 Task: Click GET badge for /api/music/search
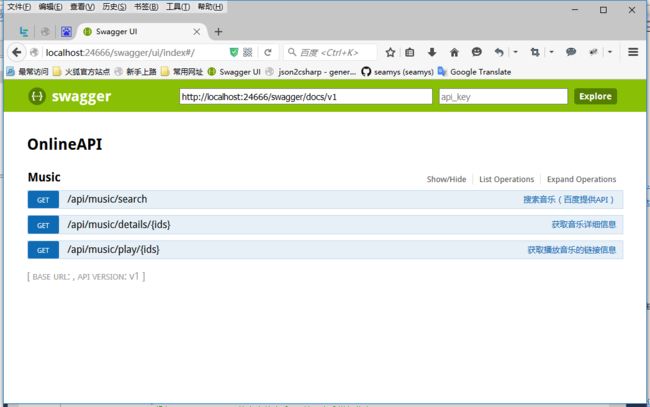(x=43, y=199)
